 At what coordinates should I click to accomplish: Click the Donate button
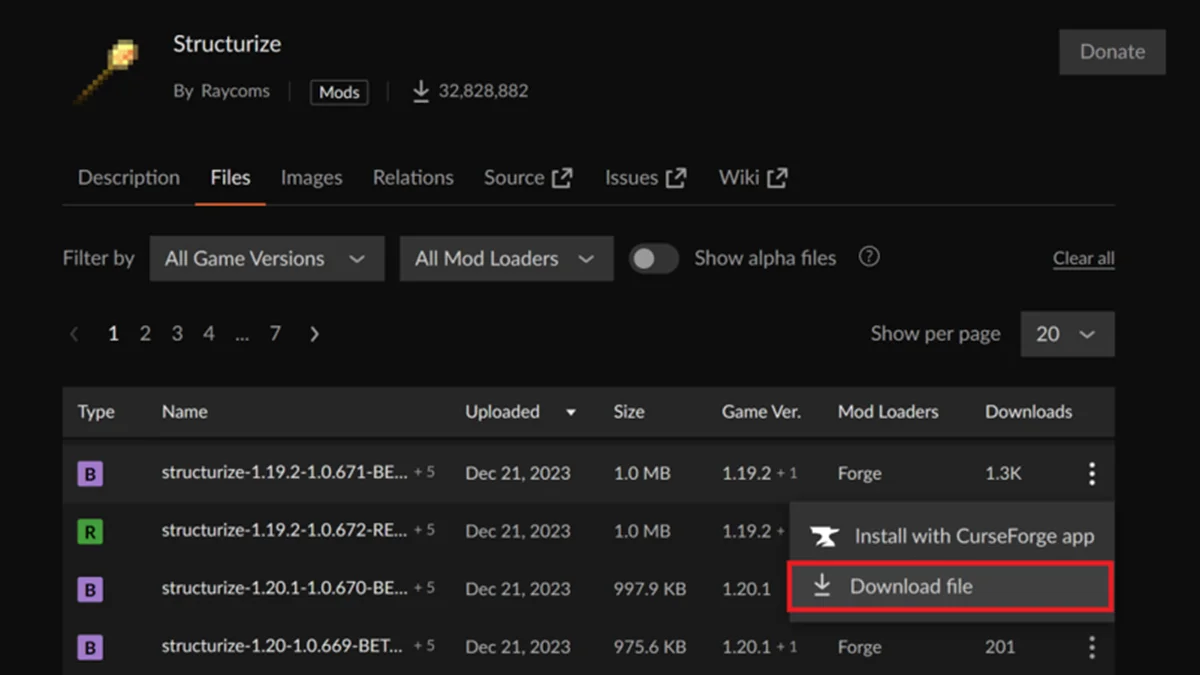pos(1111,52)
